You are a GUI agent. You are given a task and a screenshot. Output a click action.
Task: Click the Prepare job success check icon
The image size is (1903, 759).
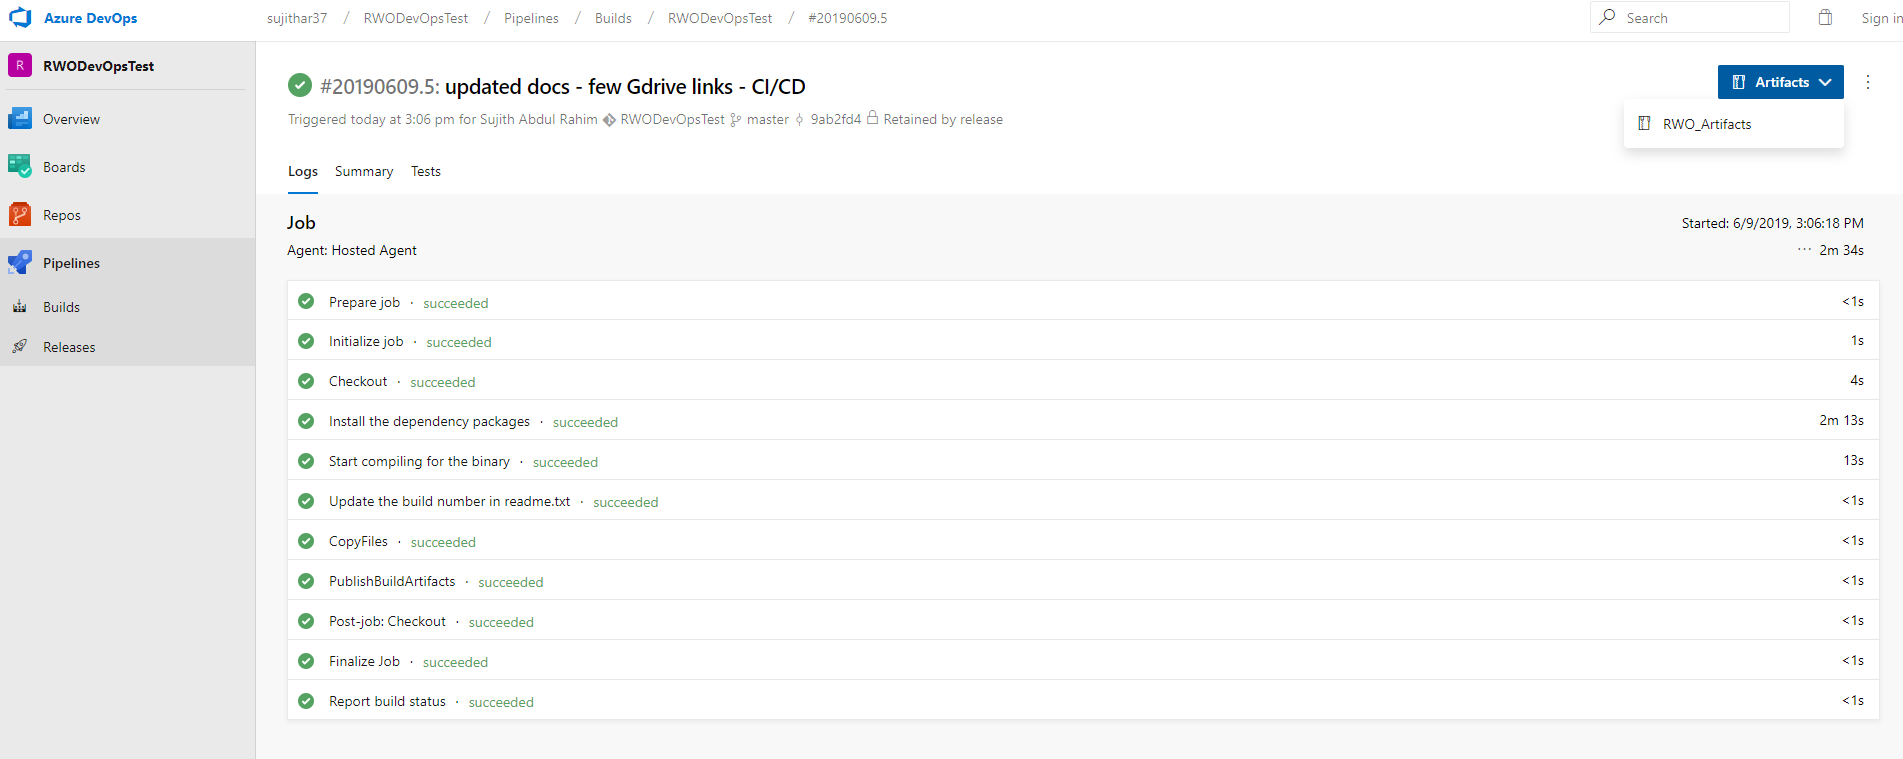(306, 301)
